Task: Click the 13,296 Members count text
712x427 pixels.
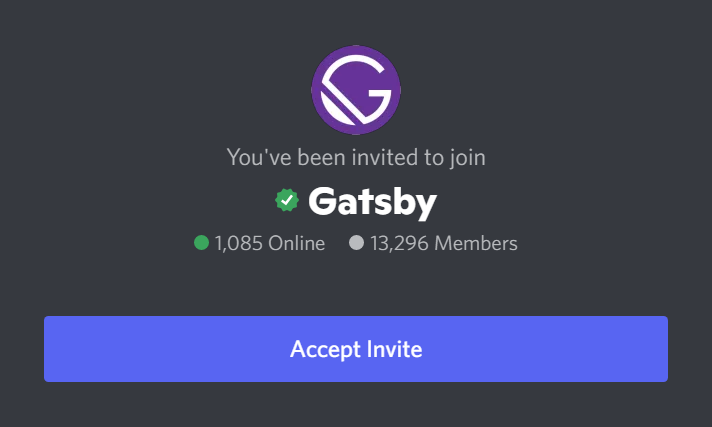Action: click(444, 243)
